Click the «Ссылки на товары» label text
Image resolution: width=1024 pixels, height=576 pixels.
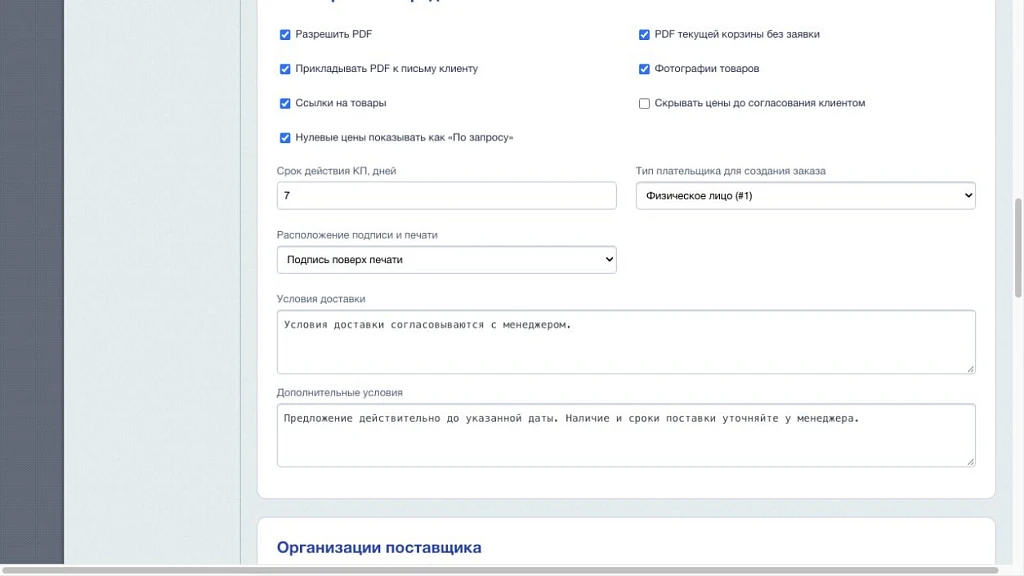tap(340, 103)
